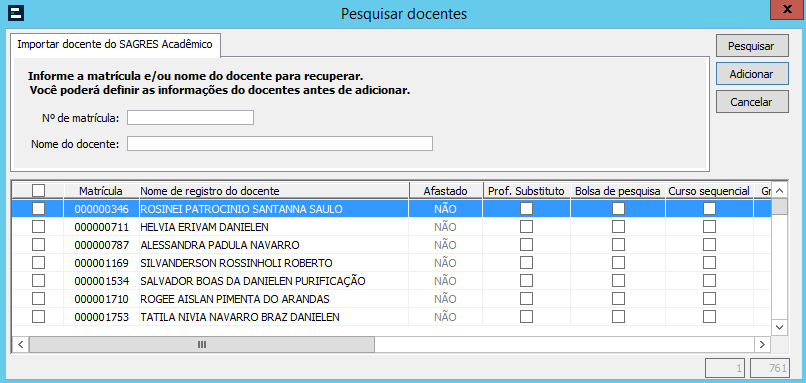This screenshot has width=806, height=383.
Task: Click the application icon in the title bar
Action: tap(17, 13)
